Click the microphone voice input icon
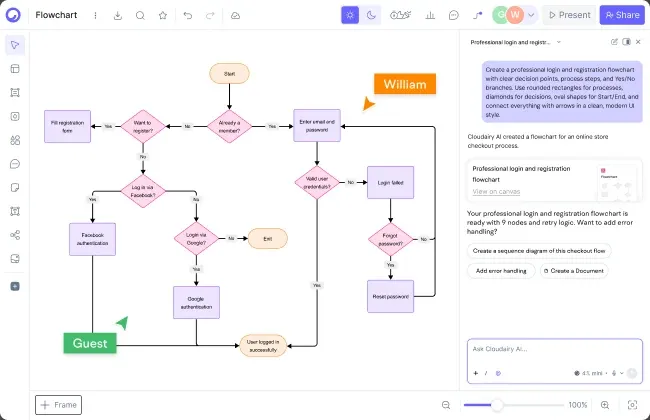Viewport: 650px width, 420px height. (x=614, y=373)
